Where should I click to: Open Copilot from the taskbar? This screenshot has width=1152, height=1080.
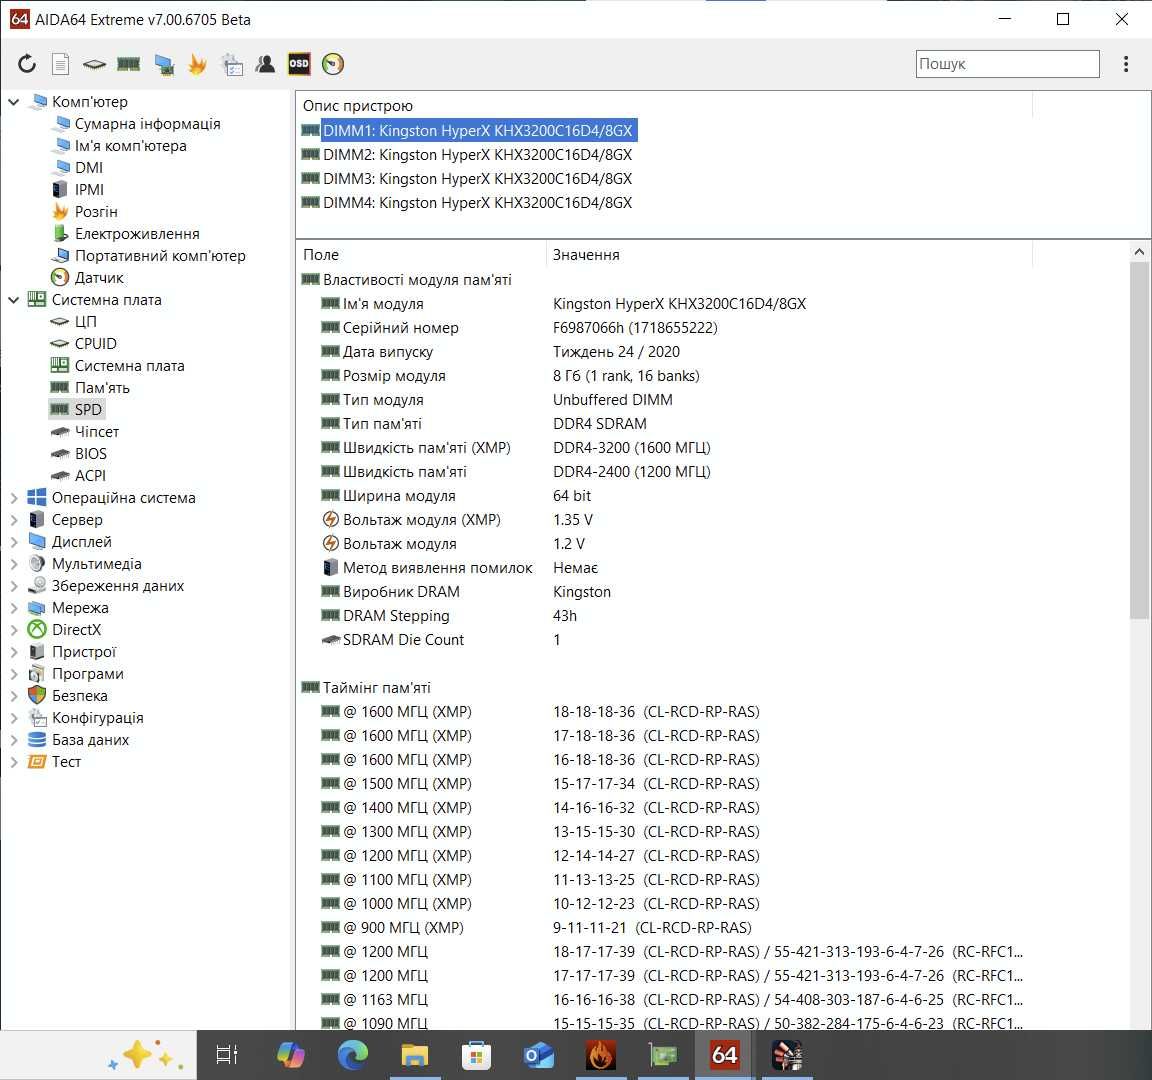coord(291,1055)
